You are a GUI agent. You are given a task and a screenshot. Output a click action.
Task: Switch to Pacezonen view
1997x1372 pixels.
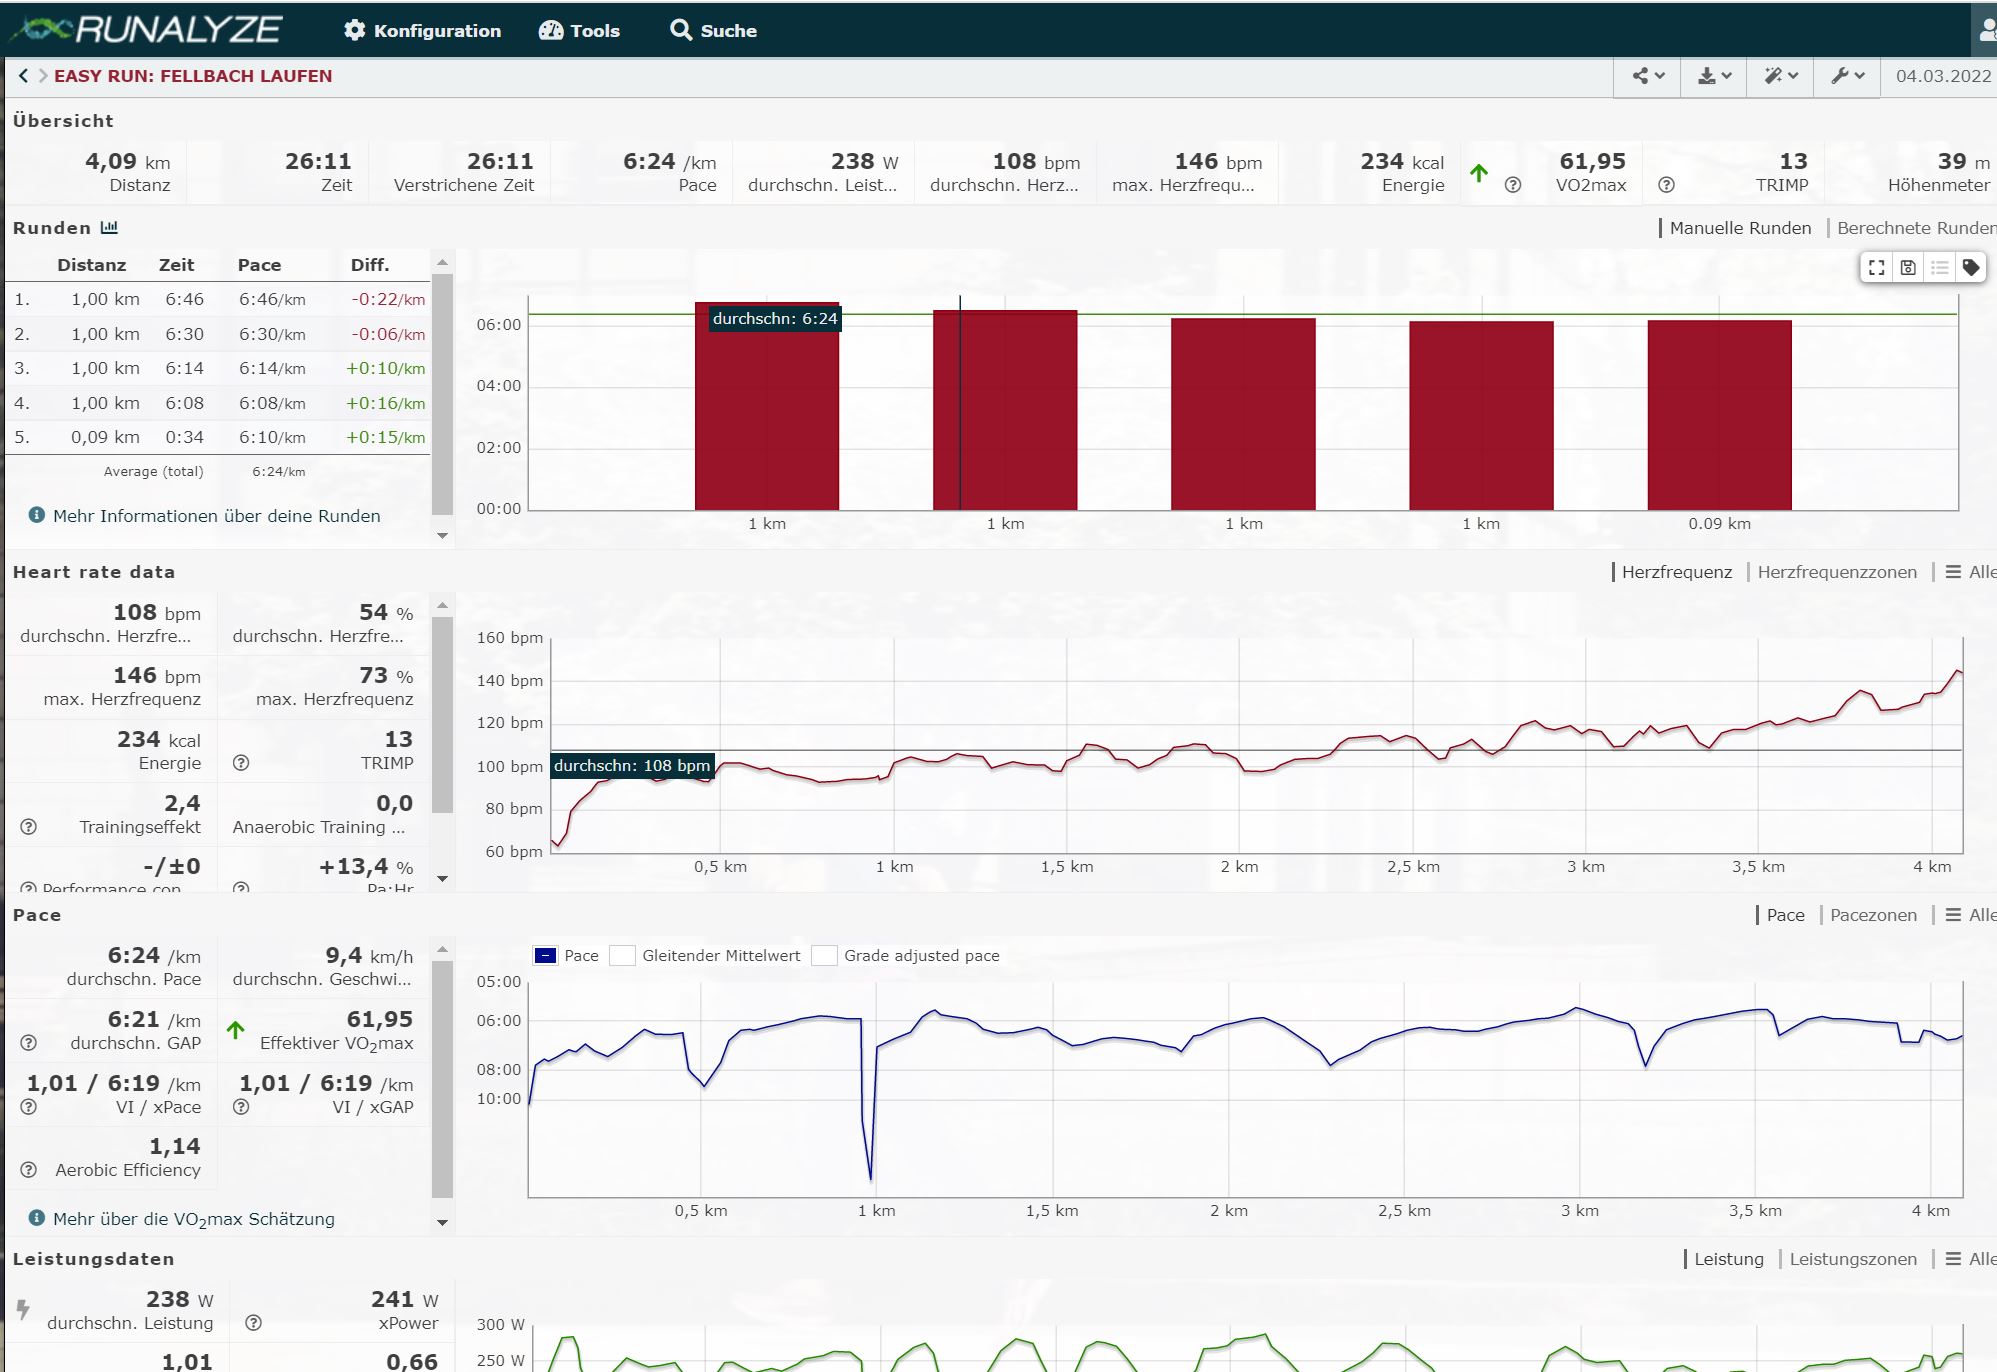pyautogui.click(x=1873, y=915)
